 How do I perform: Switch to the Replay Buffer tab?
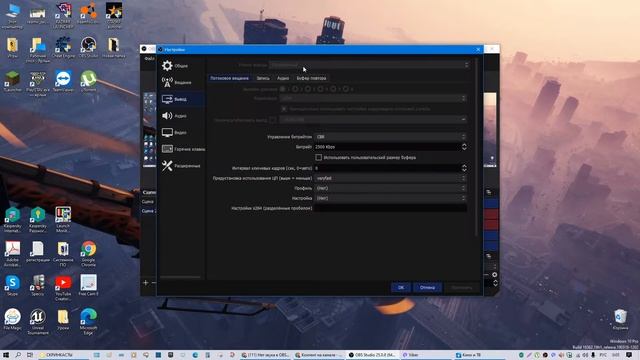pos(311,78)
